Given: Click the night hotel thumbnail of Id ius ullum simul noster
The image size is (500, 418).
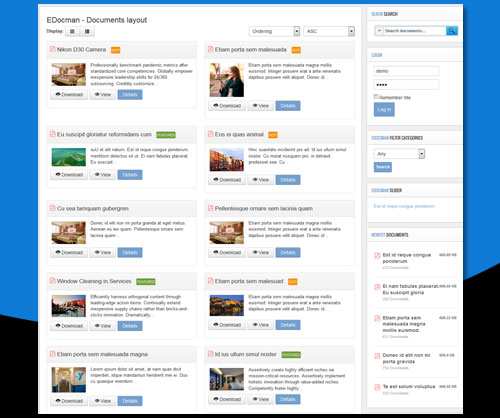Looking at the screenshot, I should (x=227, y=379).
